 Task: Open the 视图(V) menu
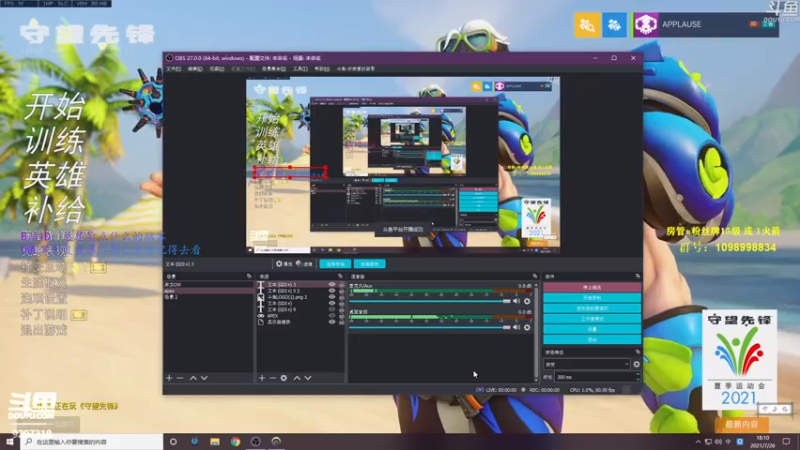217,69
